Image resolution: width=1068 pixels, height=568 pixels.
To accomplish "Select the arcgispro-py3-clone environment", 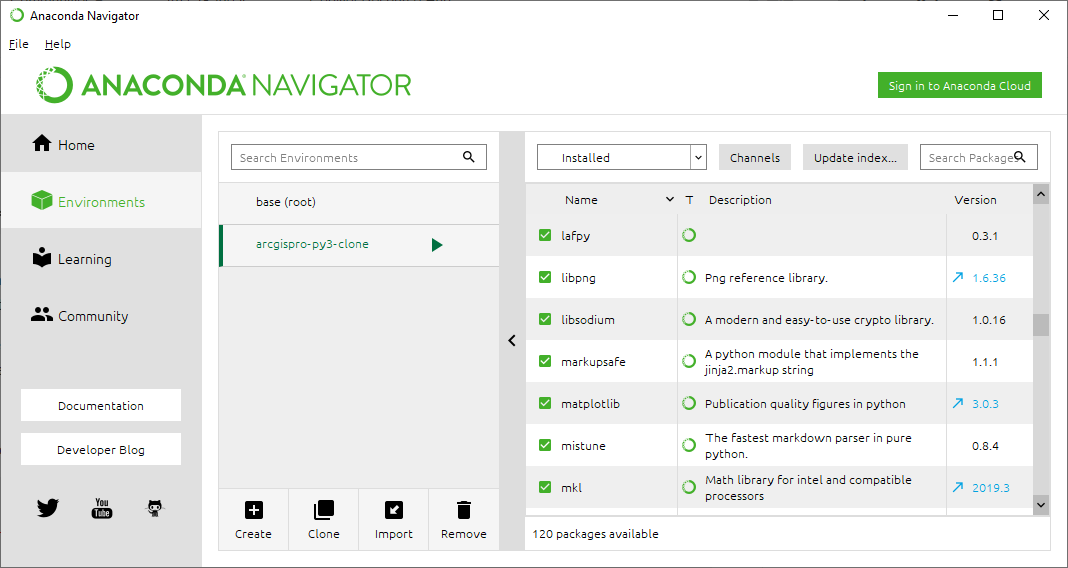I will pos(359,244).
